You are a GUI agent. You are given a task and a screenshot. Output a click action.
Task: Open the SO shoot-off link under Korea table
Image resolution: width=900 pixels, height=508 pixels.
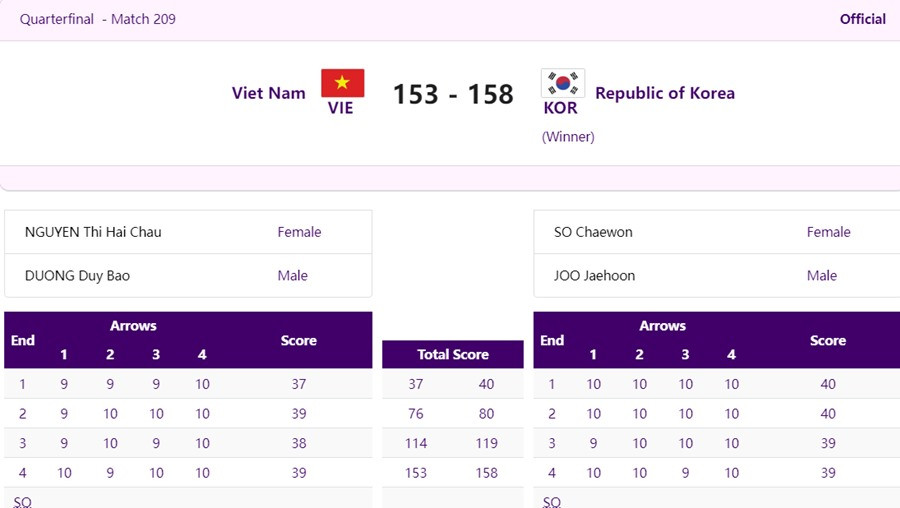tap(552, 501)
